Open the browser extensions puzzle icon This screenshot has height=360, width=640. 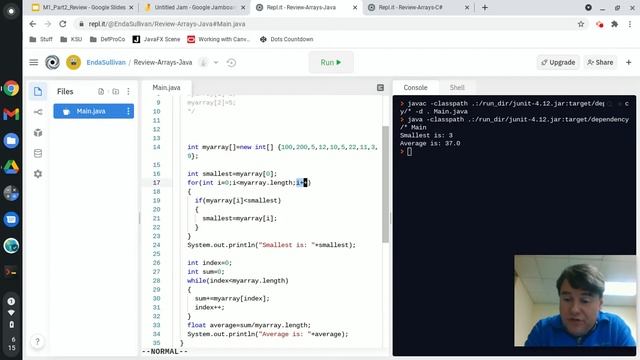[x=614, y=24]
